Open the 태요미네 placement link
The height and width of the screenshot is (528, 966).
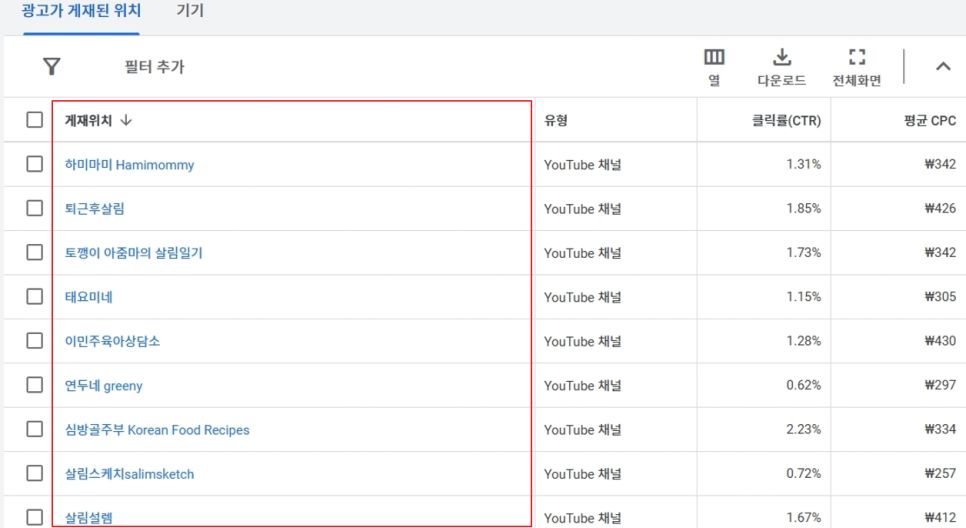[89, 297]
